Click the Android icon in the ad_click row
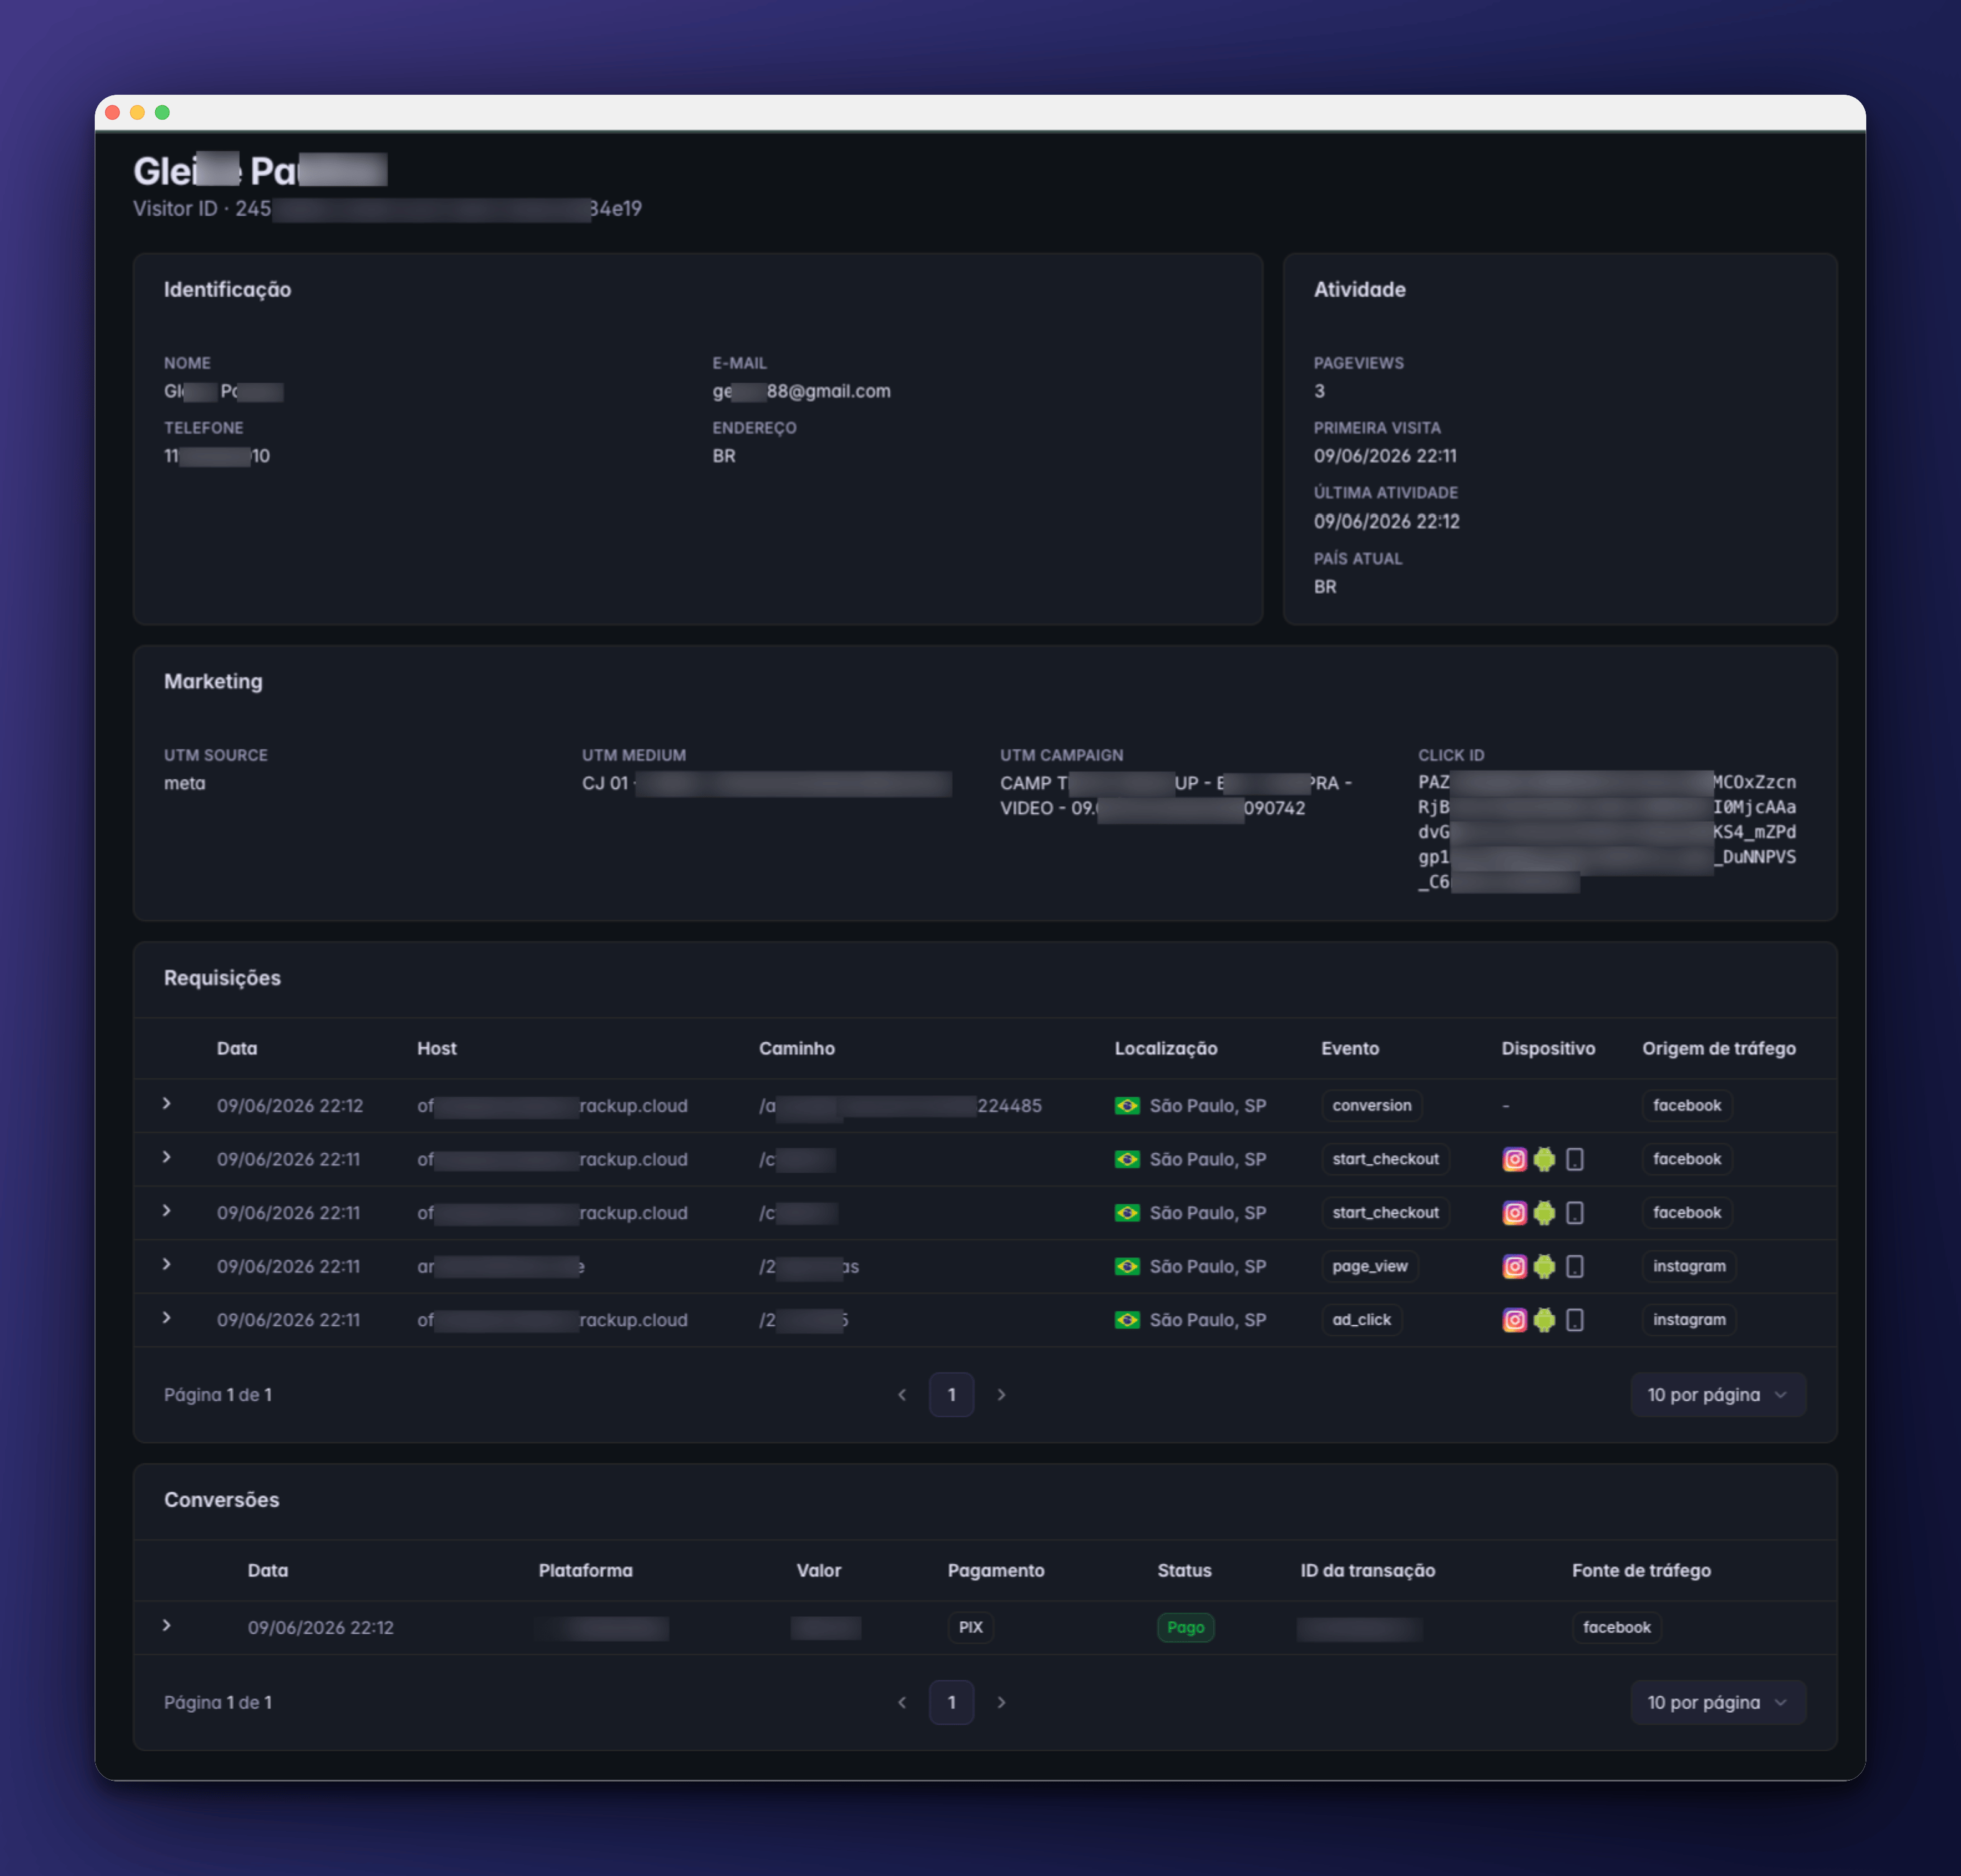 coord(1544,1320)
